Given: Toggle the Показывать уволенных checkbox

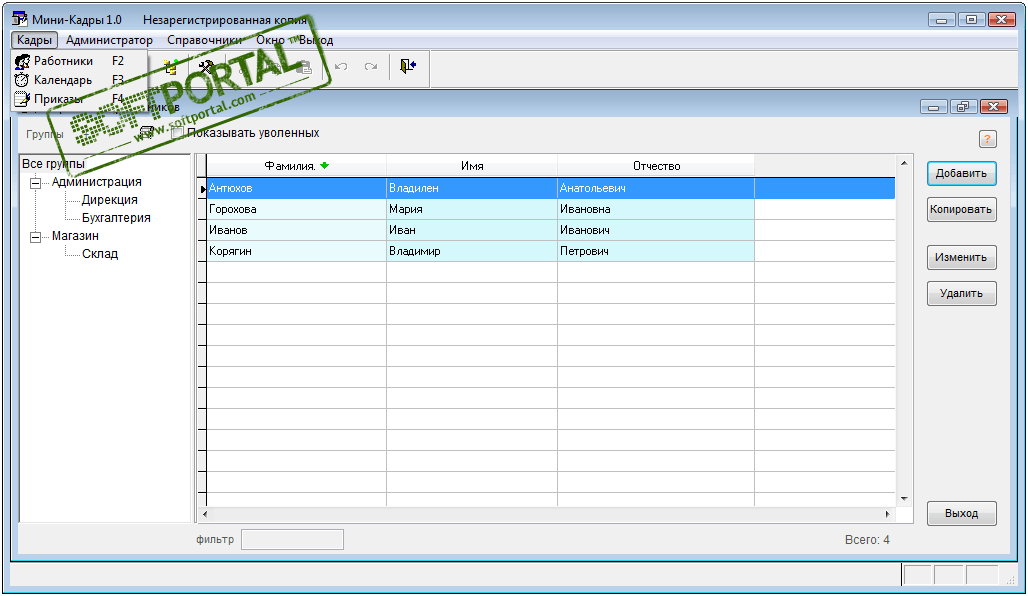Looking at the screenshot, I should click(176, 133).
